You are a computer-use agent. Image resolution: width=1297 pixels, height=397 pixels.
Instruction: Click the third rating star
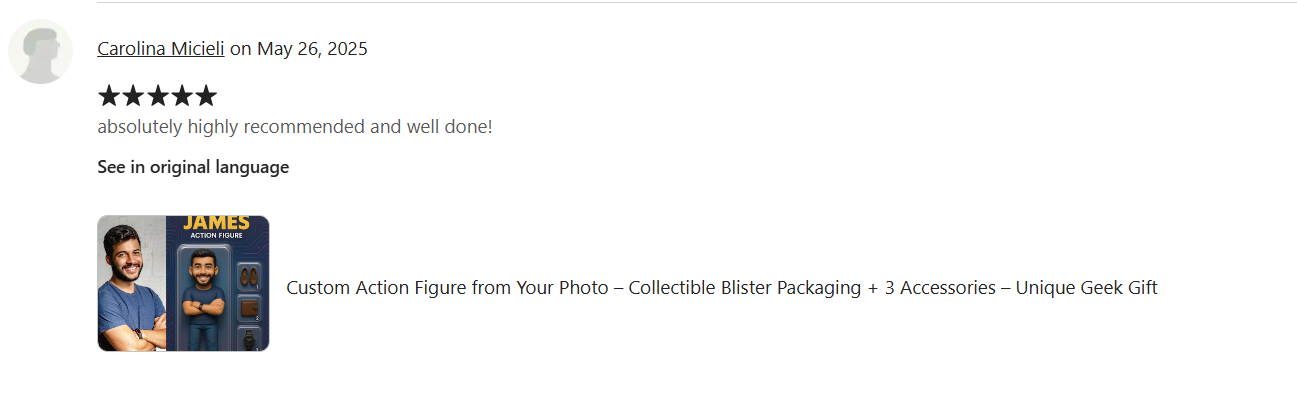[x=157, y=96]
